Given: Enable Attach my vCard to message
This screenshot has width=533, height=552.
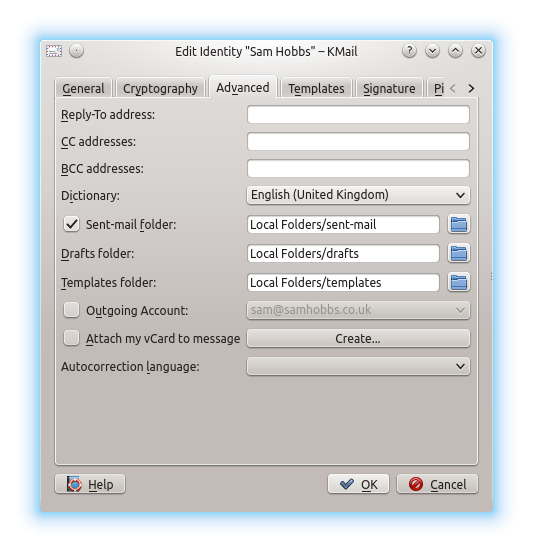Looking at the screenshot, I should pyautogui.click(x=71, y=338).
